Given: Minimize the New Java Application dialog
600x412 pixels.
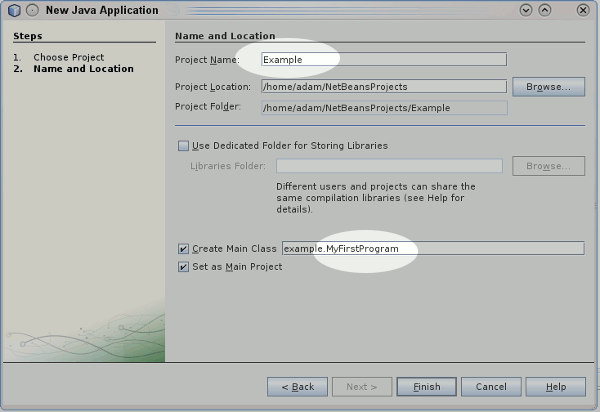Looking at the screenshot, I should pos(526,10).
